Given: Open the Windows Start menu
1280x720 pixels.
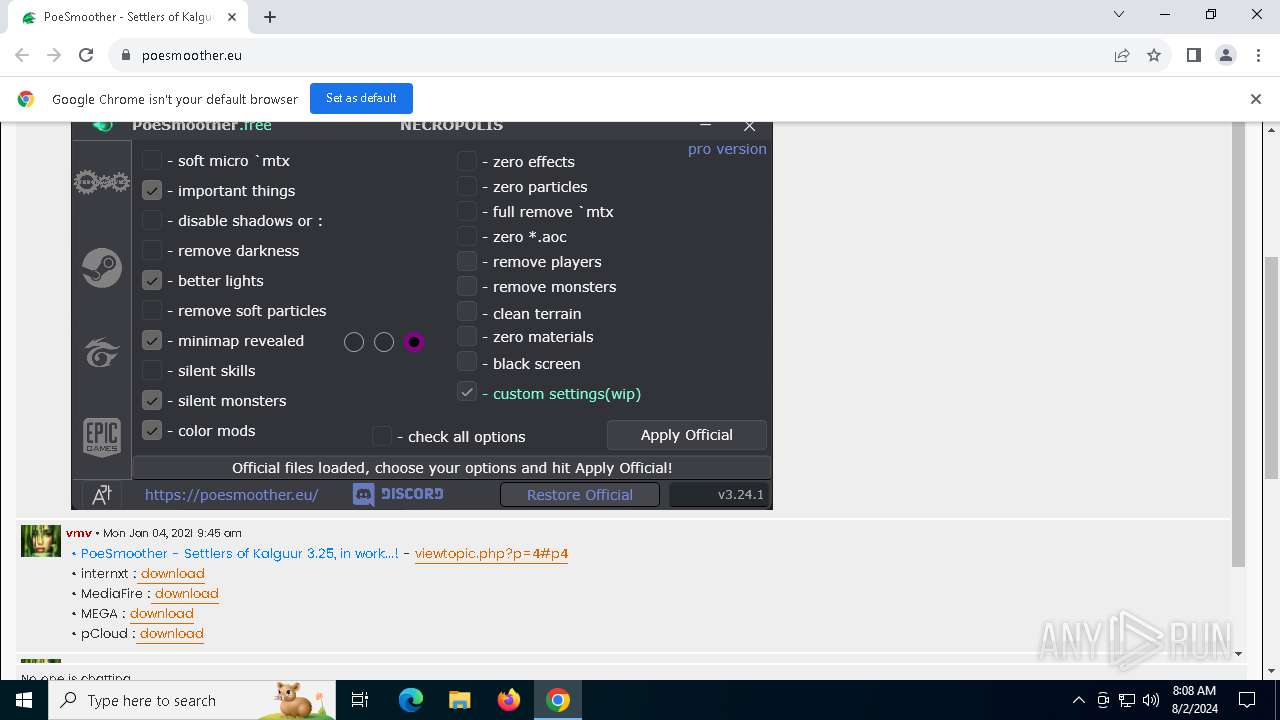Looking at the screenshot, I should [x=24, y=700].
